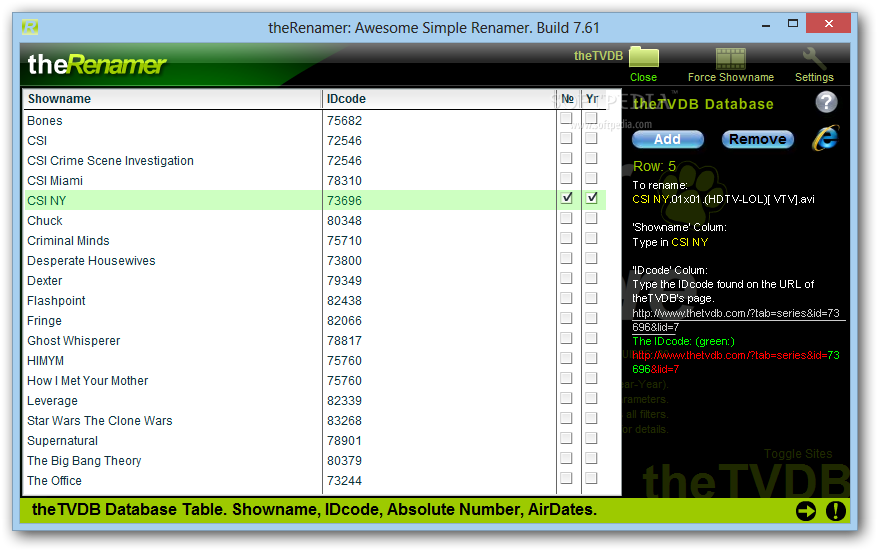
Task: Enable № checkbox for Chuck
Action: tap(566, 218)
